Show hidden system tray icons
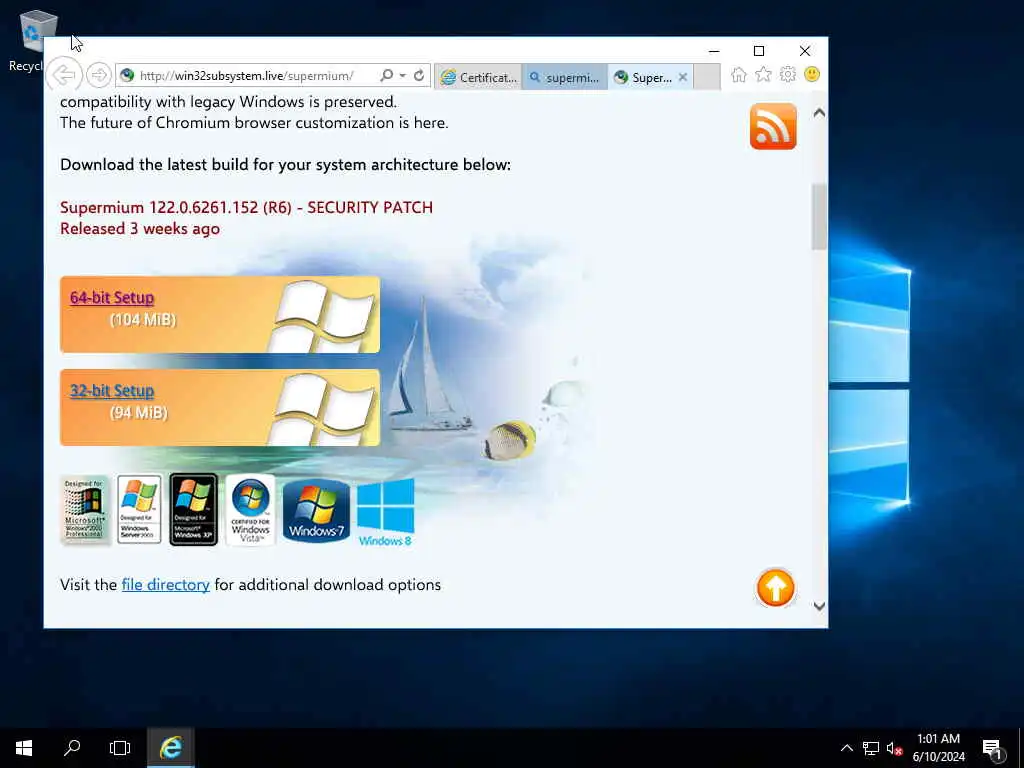This screenshot has width=1024, height=768. tap(846, 748)
